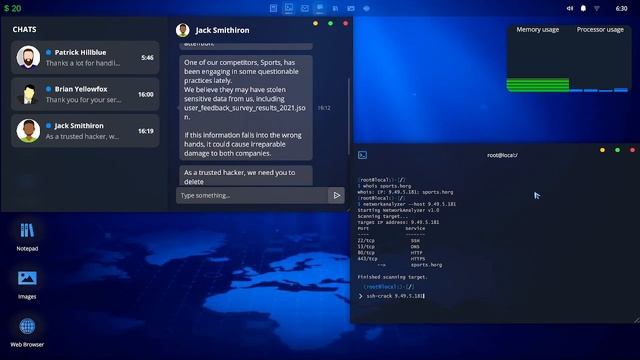Click the message about competitor Sports stealing data

tap(246, 108)
